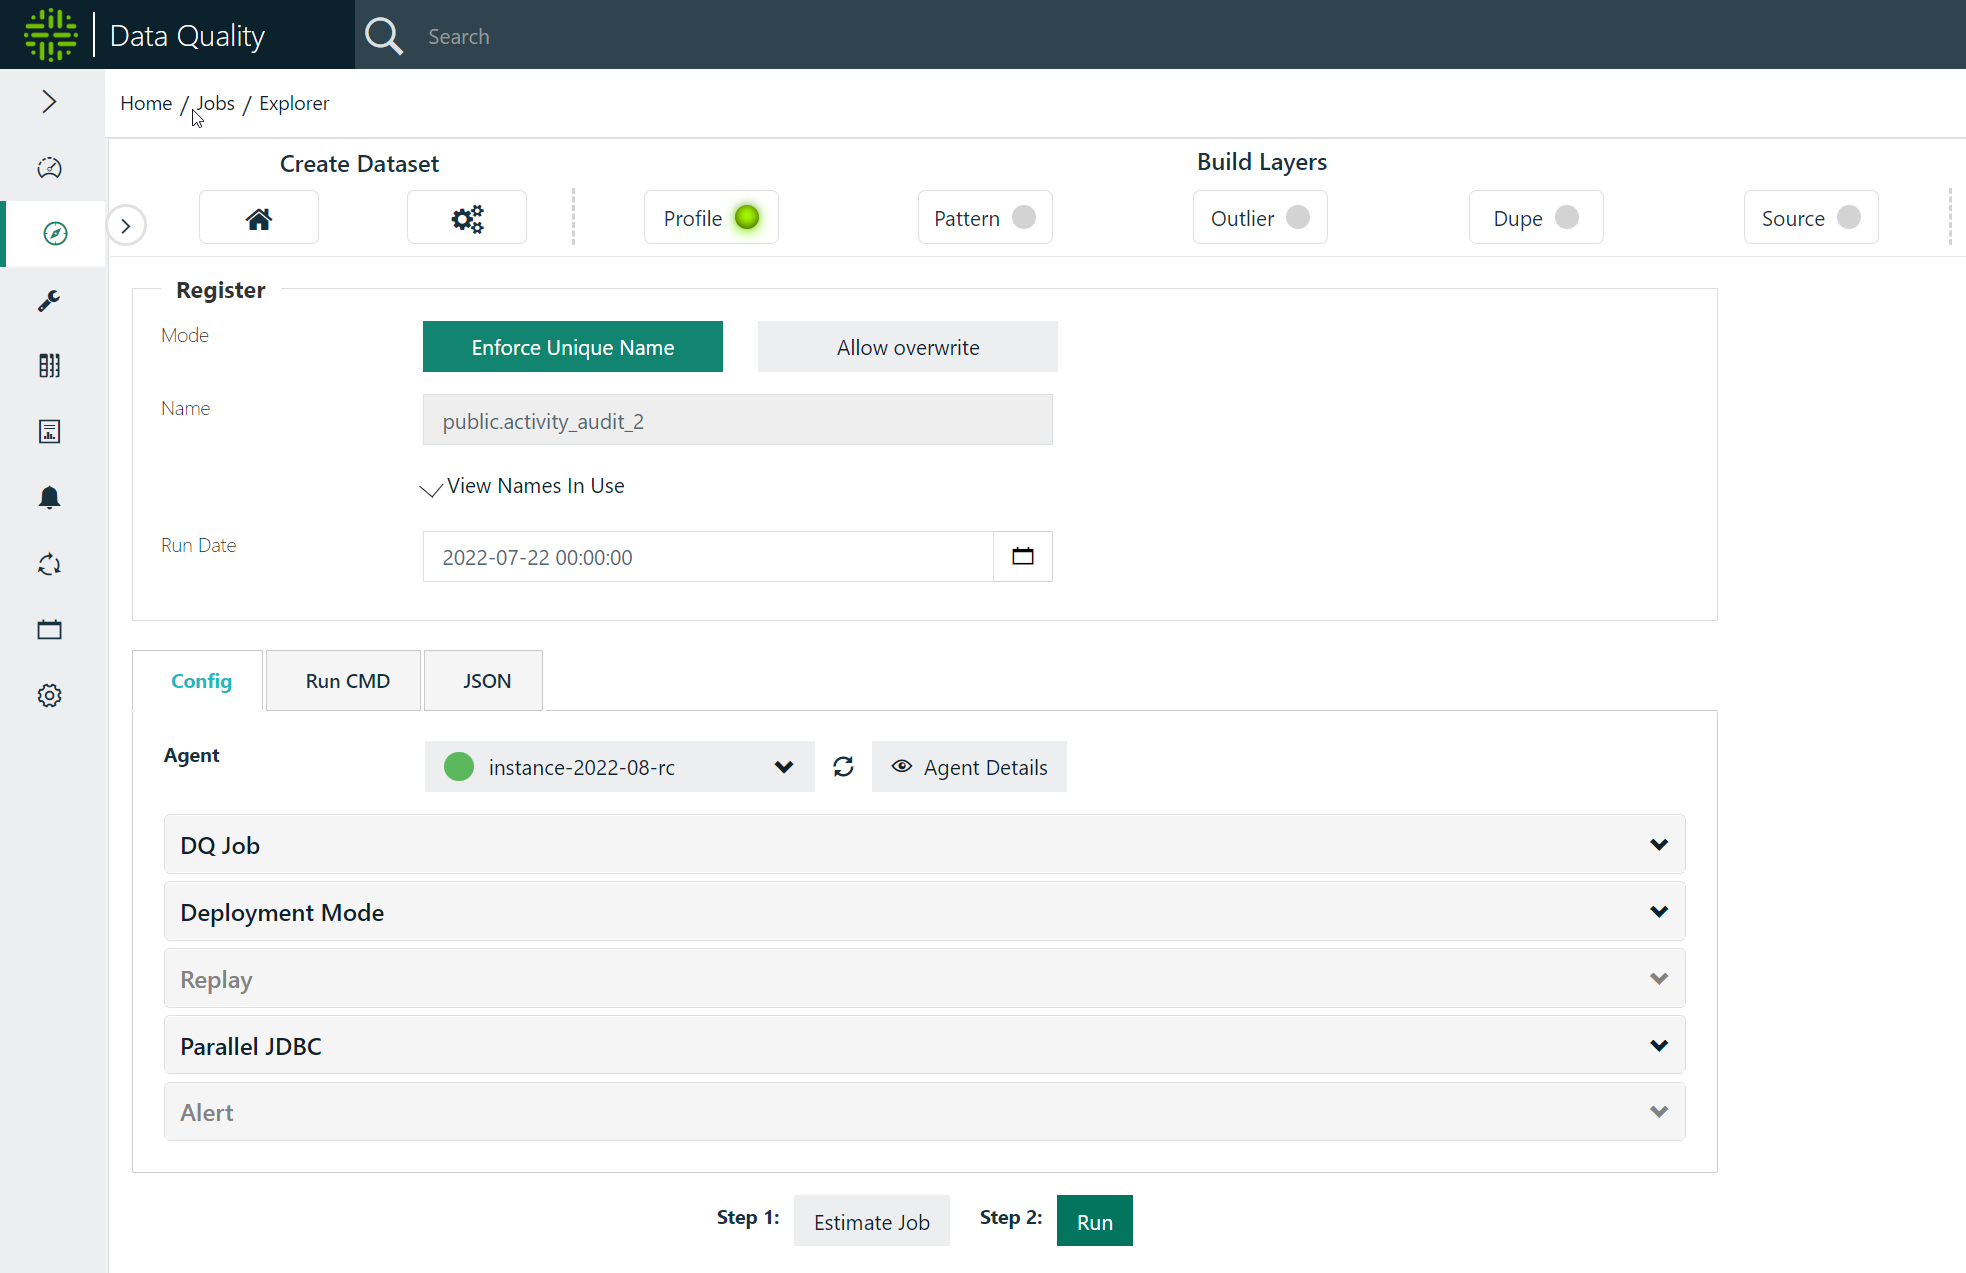Image resolution: width=1966 pixels, height=1273 pixels.
Task: Open the Agent instance dropdown
Action: [619, 767]
